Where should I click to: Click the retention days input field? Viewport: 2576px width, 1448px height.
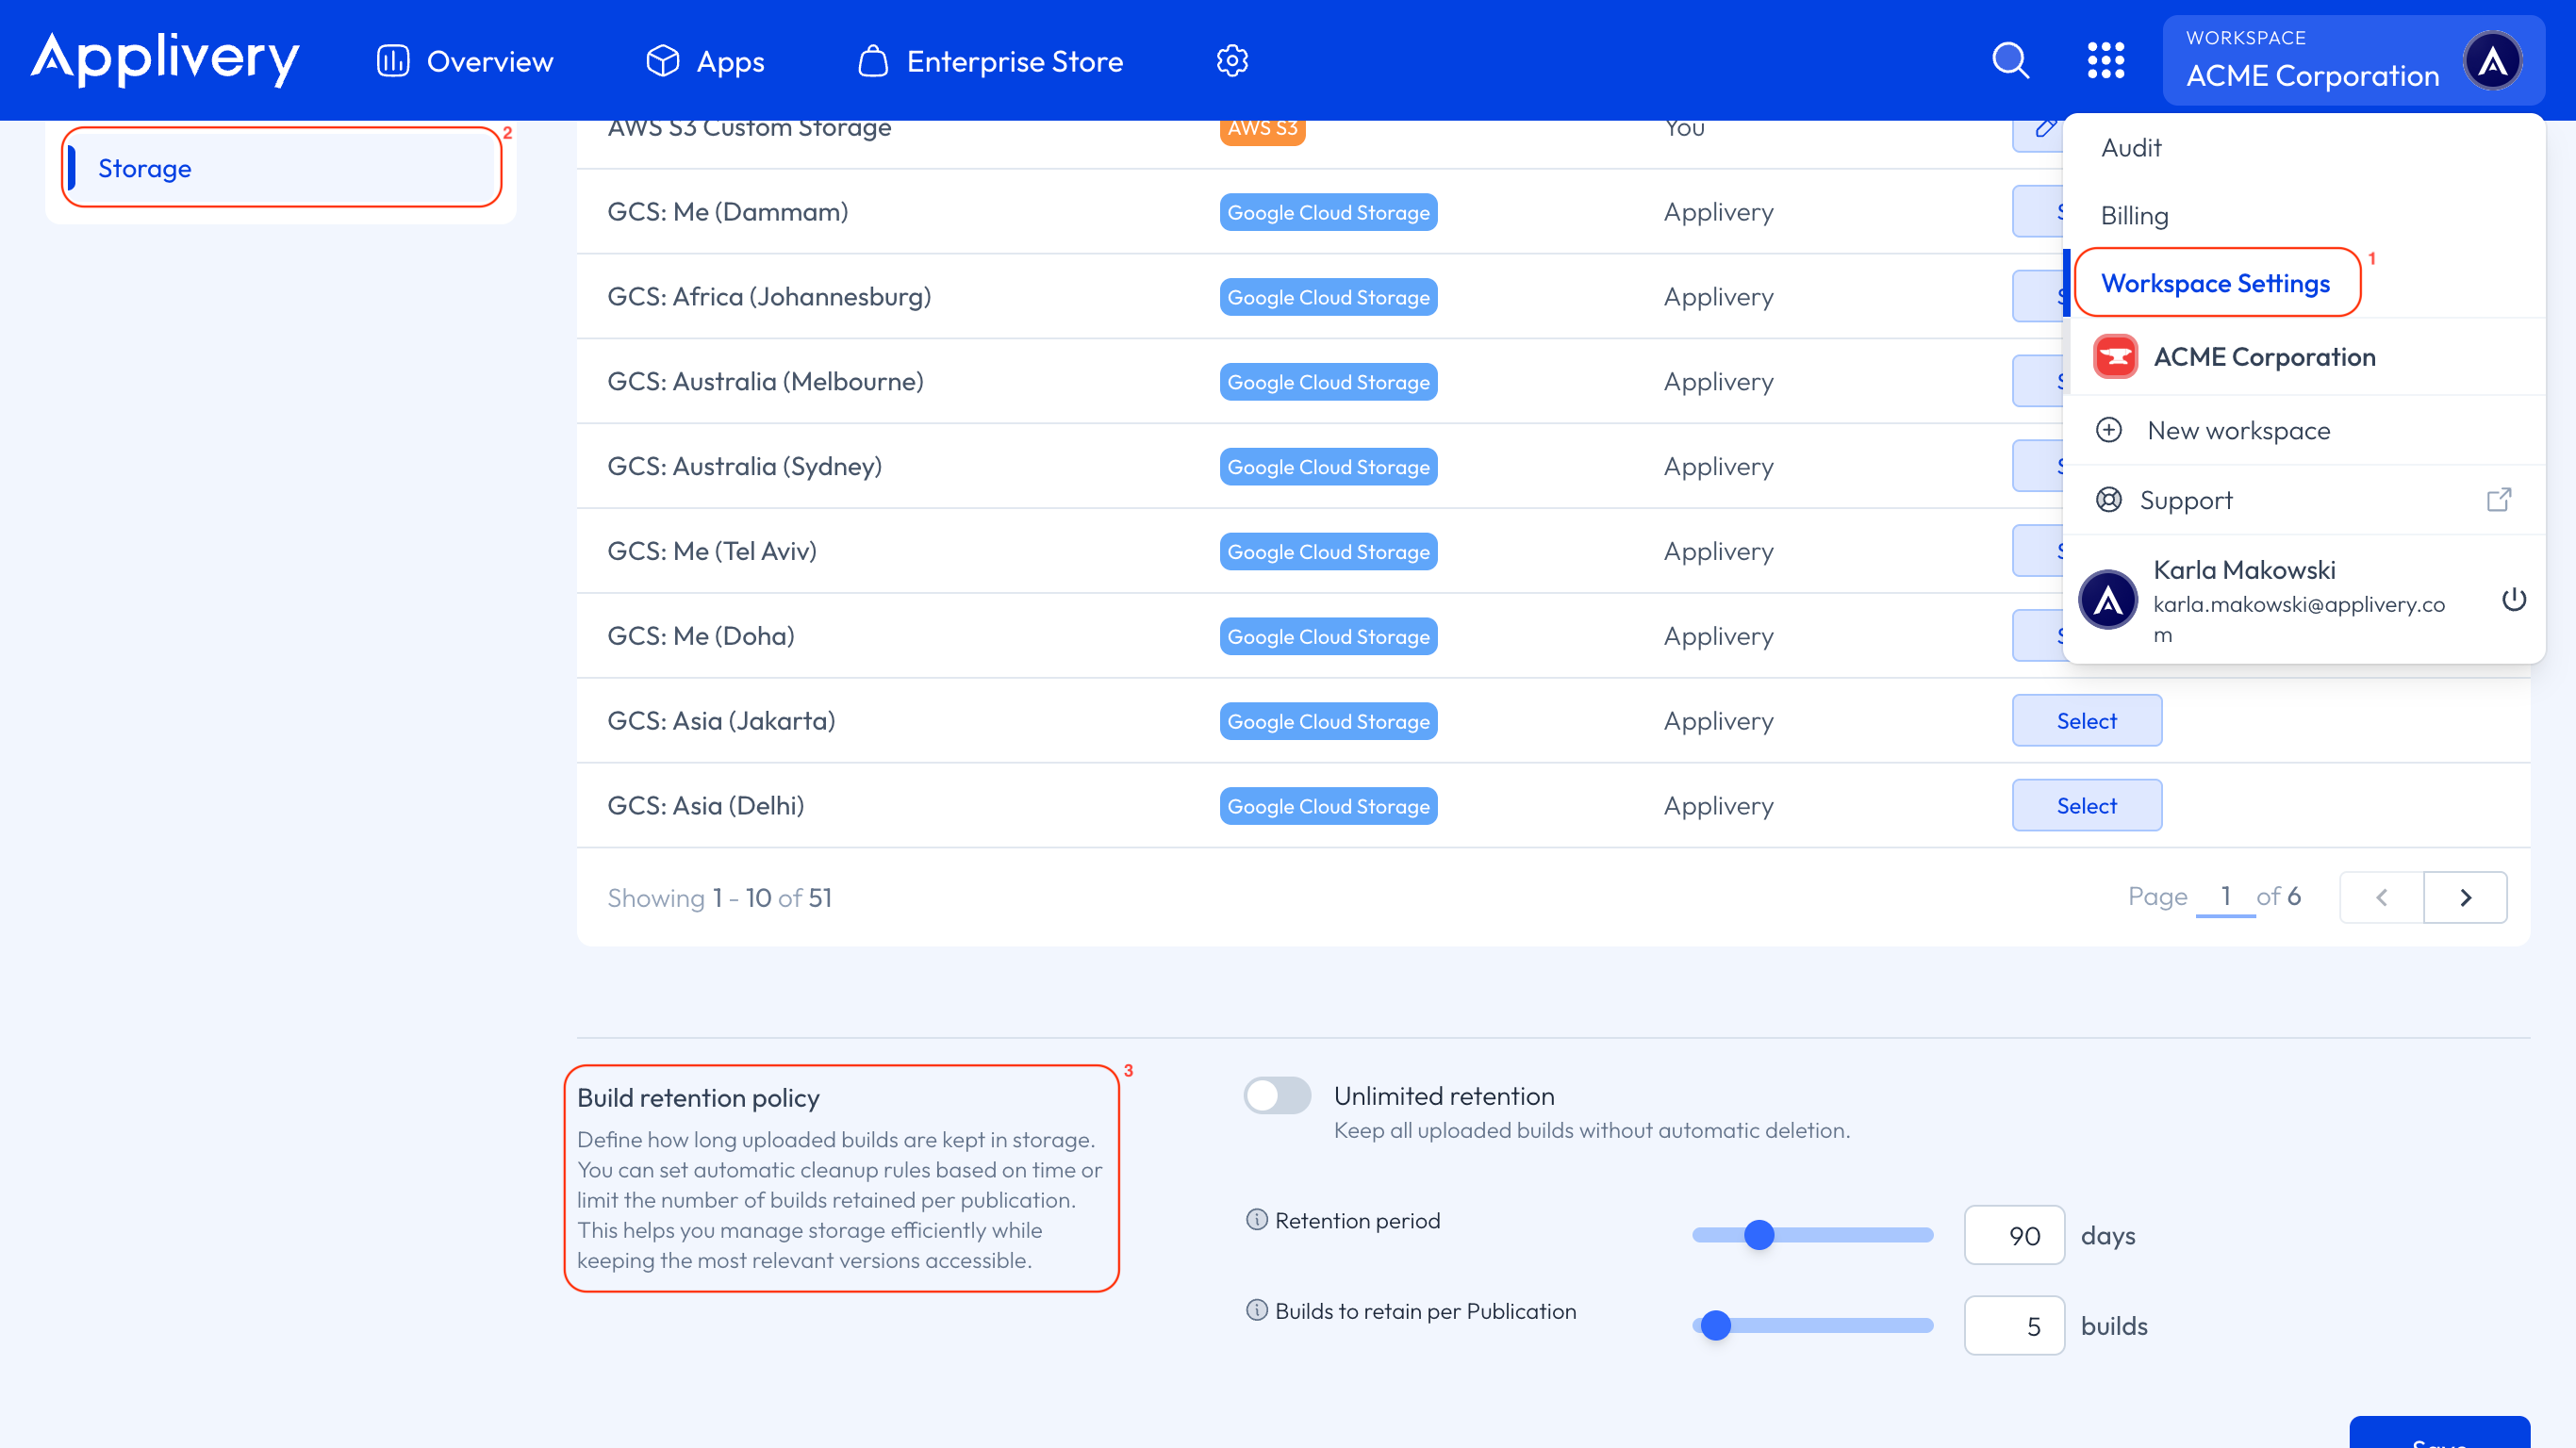[x=2013, y=1236]
